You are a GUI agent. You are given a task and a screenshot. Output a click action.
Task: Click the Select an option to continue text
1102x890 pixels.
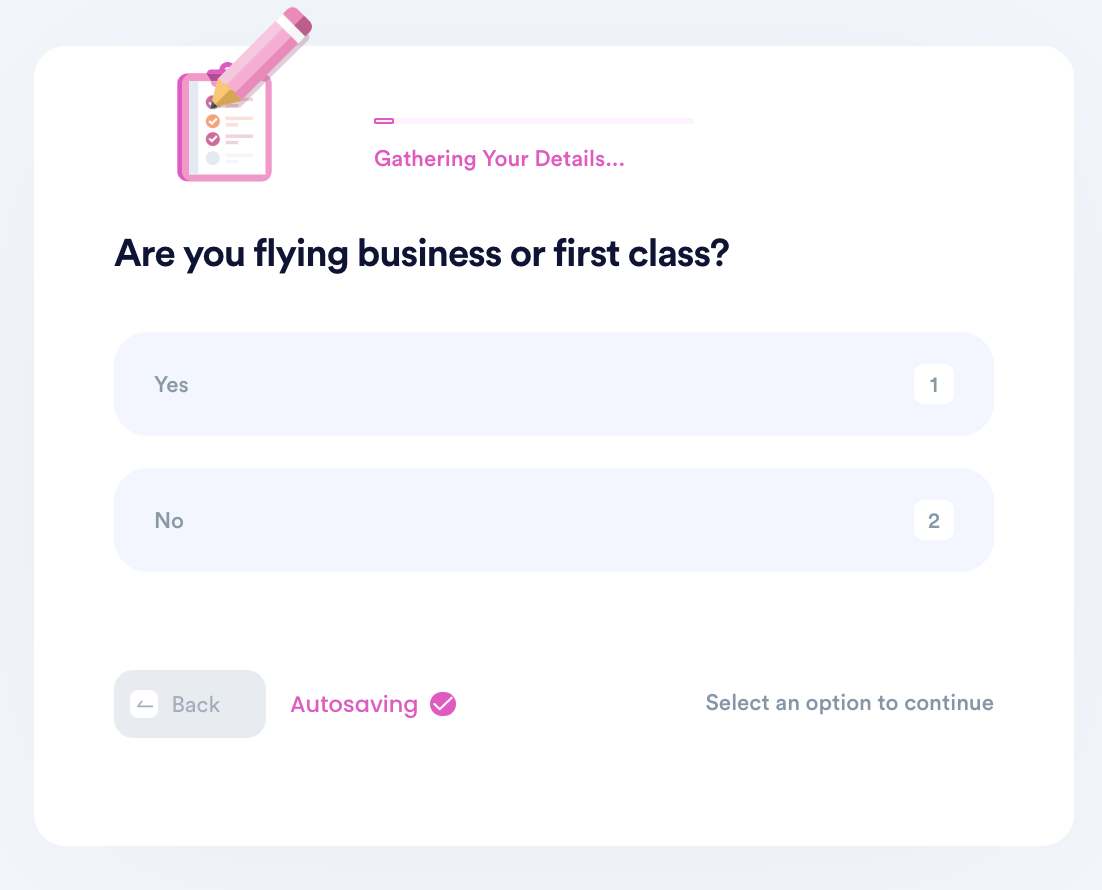coord(849,702)
